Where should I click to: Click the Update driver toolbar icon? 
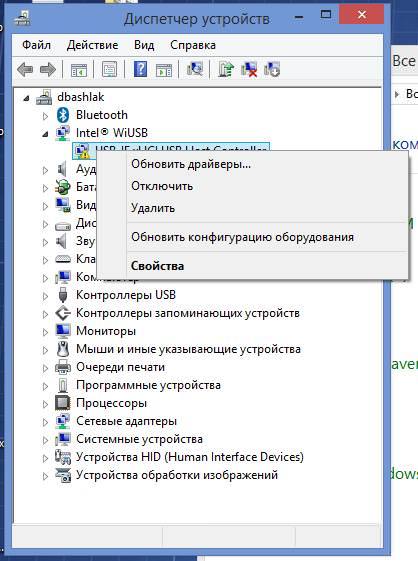point(226,69)
